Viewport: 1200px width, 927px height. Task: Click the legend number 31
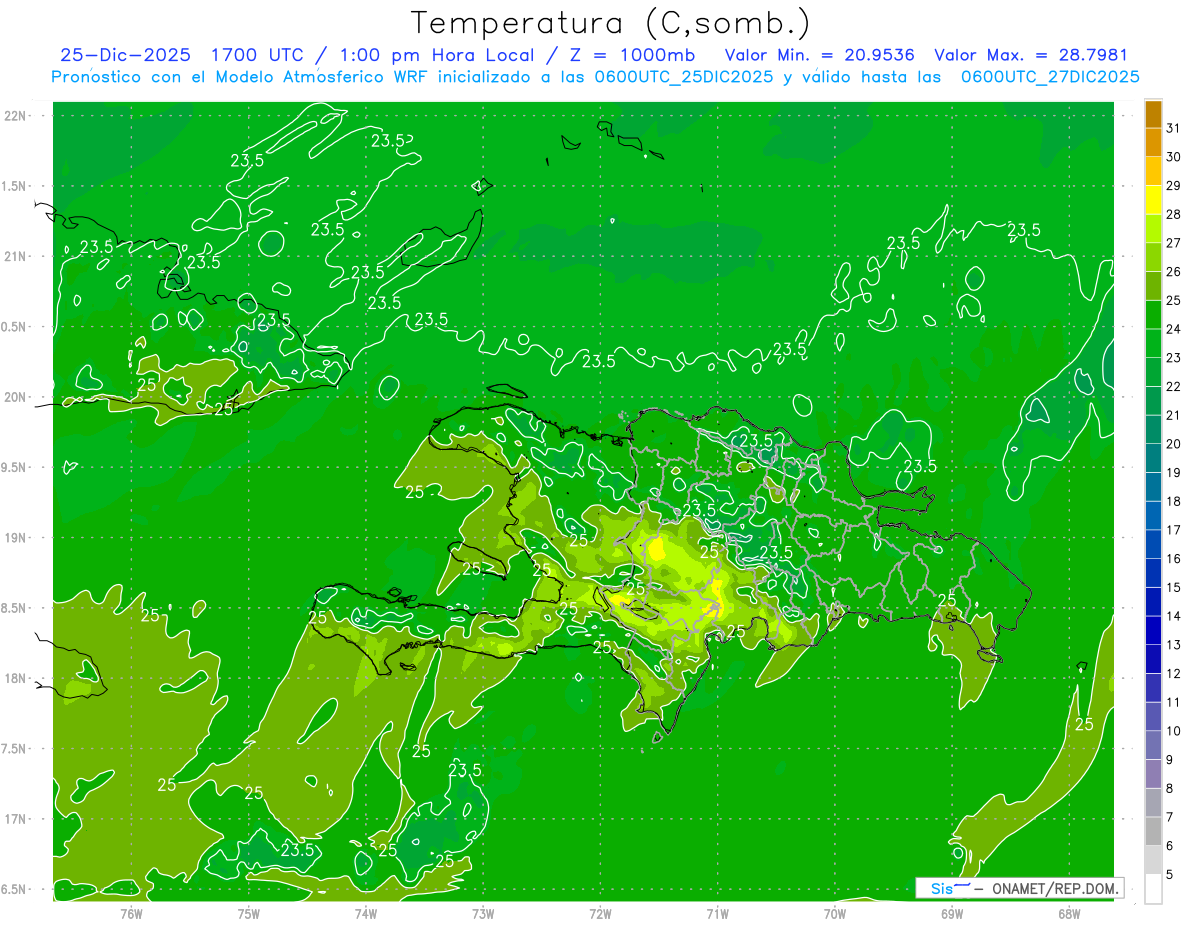pos(1174,128)
